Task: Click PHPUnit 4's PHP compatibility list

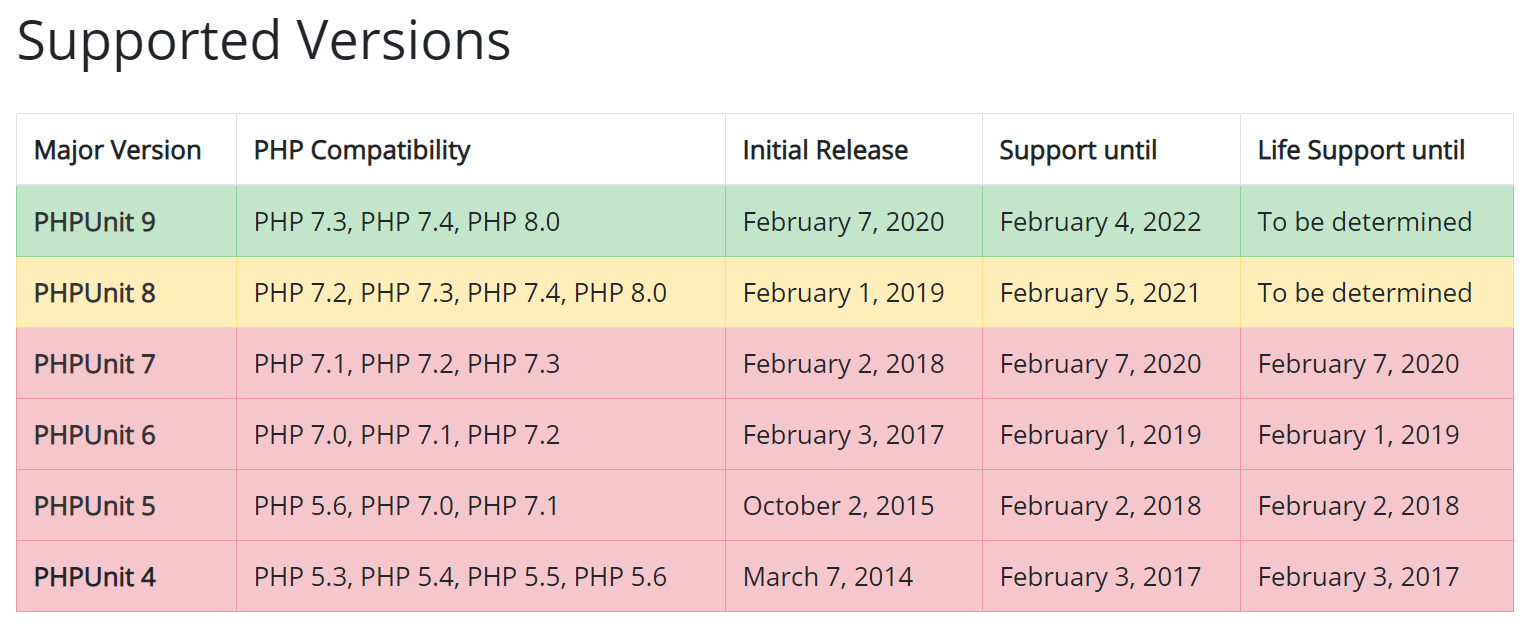Action: [x=460, y=577]
